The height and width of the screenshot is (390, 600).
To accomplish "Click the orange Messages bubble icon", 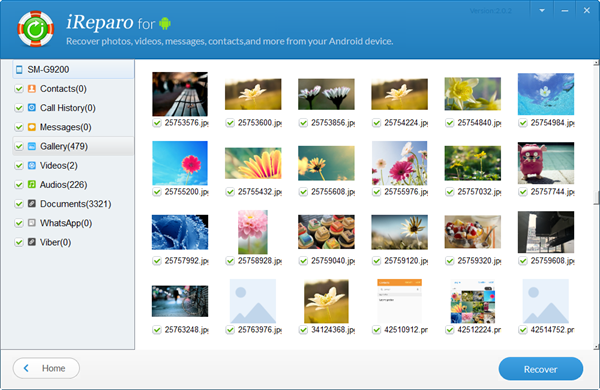I will (32, 127).
